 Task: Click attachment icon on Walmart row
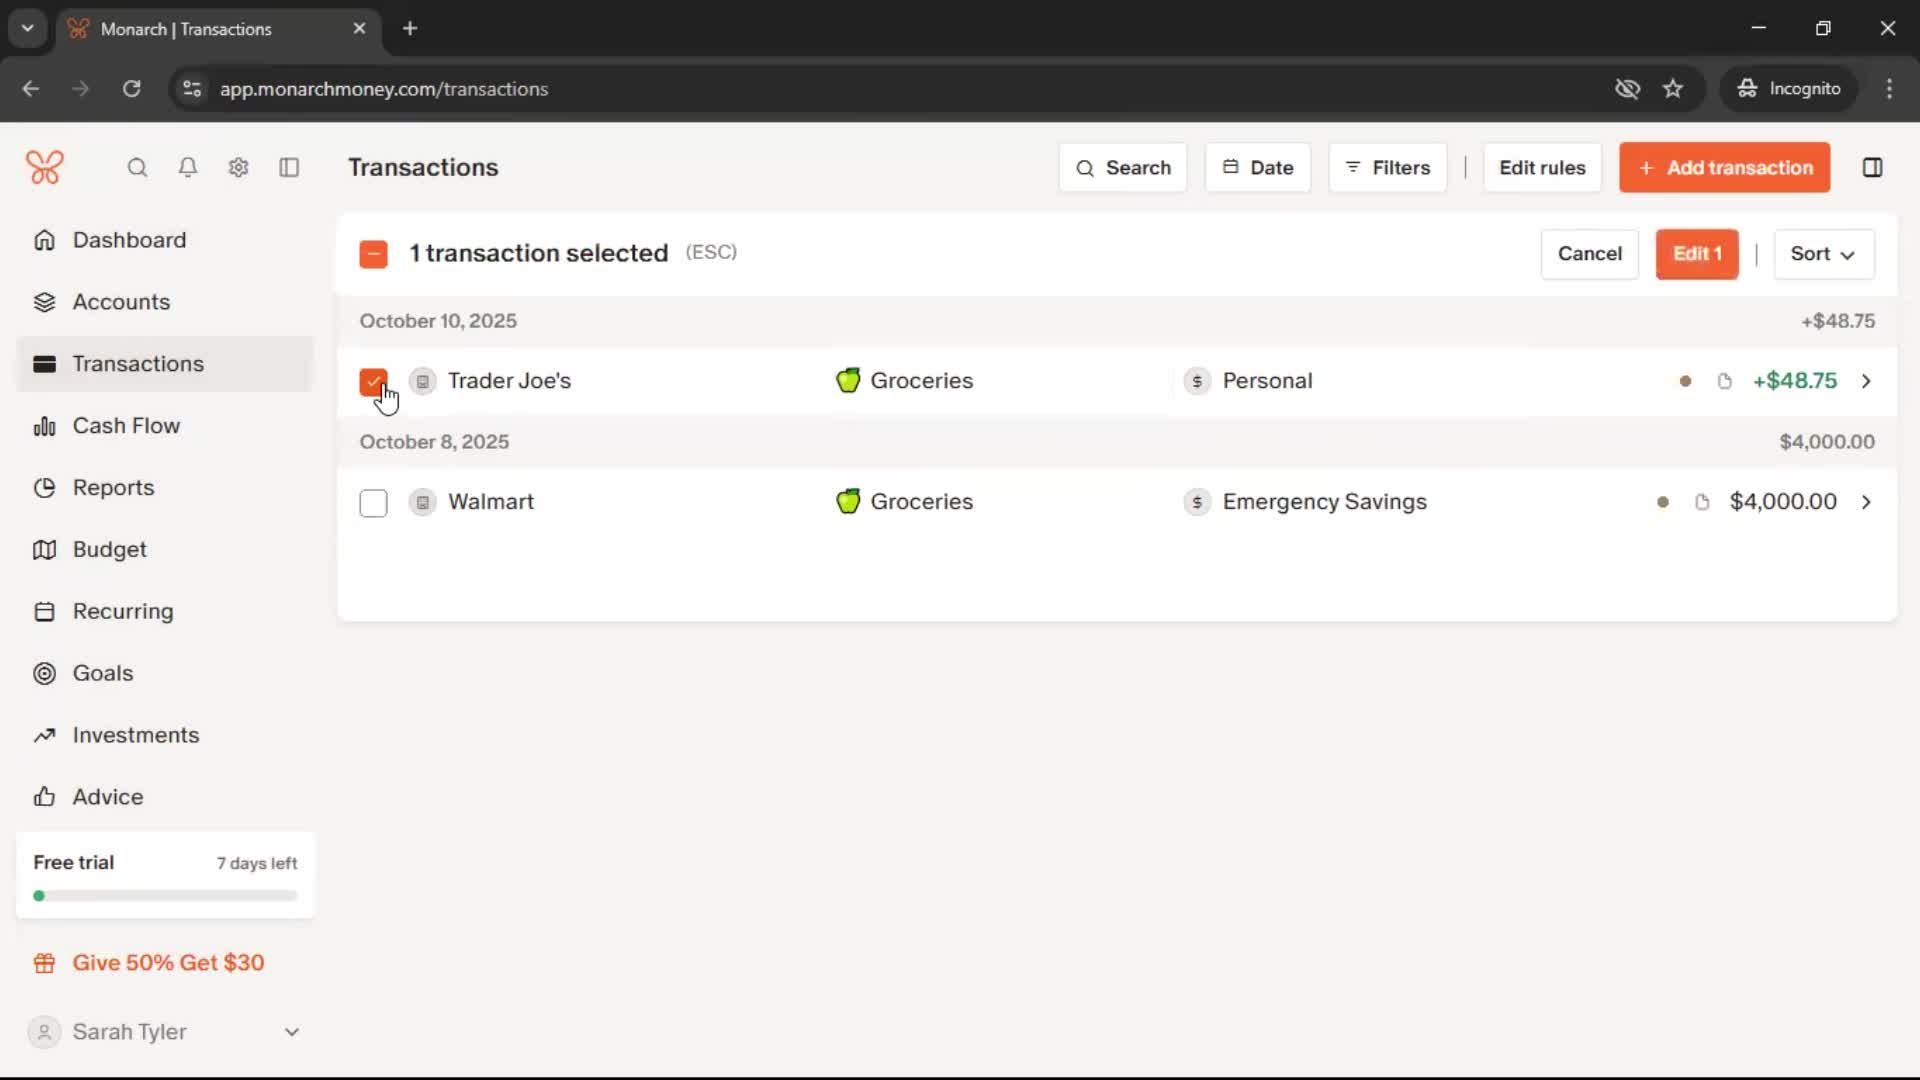point(1702,502)
